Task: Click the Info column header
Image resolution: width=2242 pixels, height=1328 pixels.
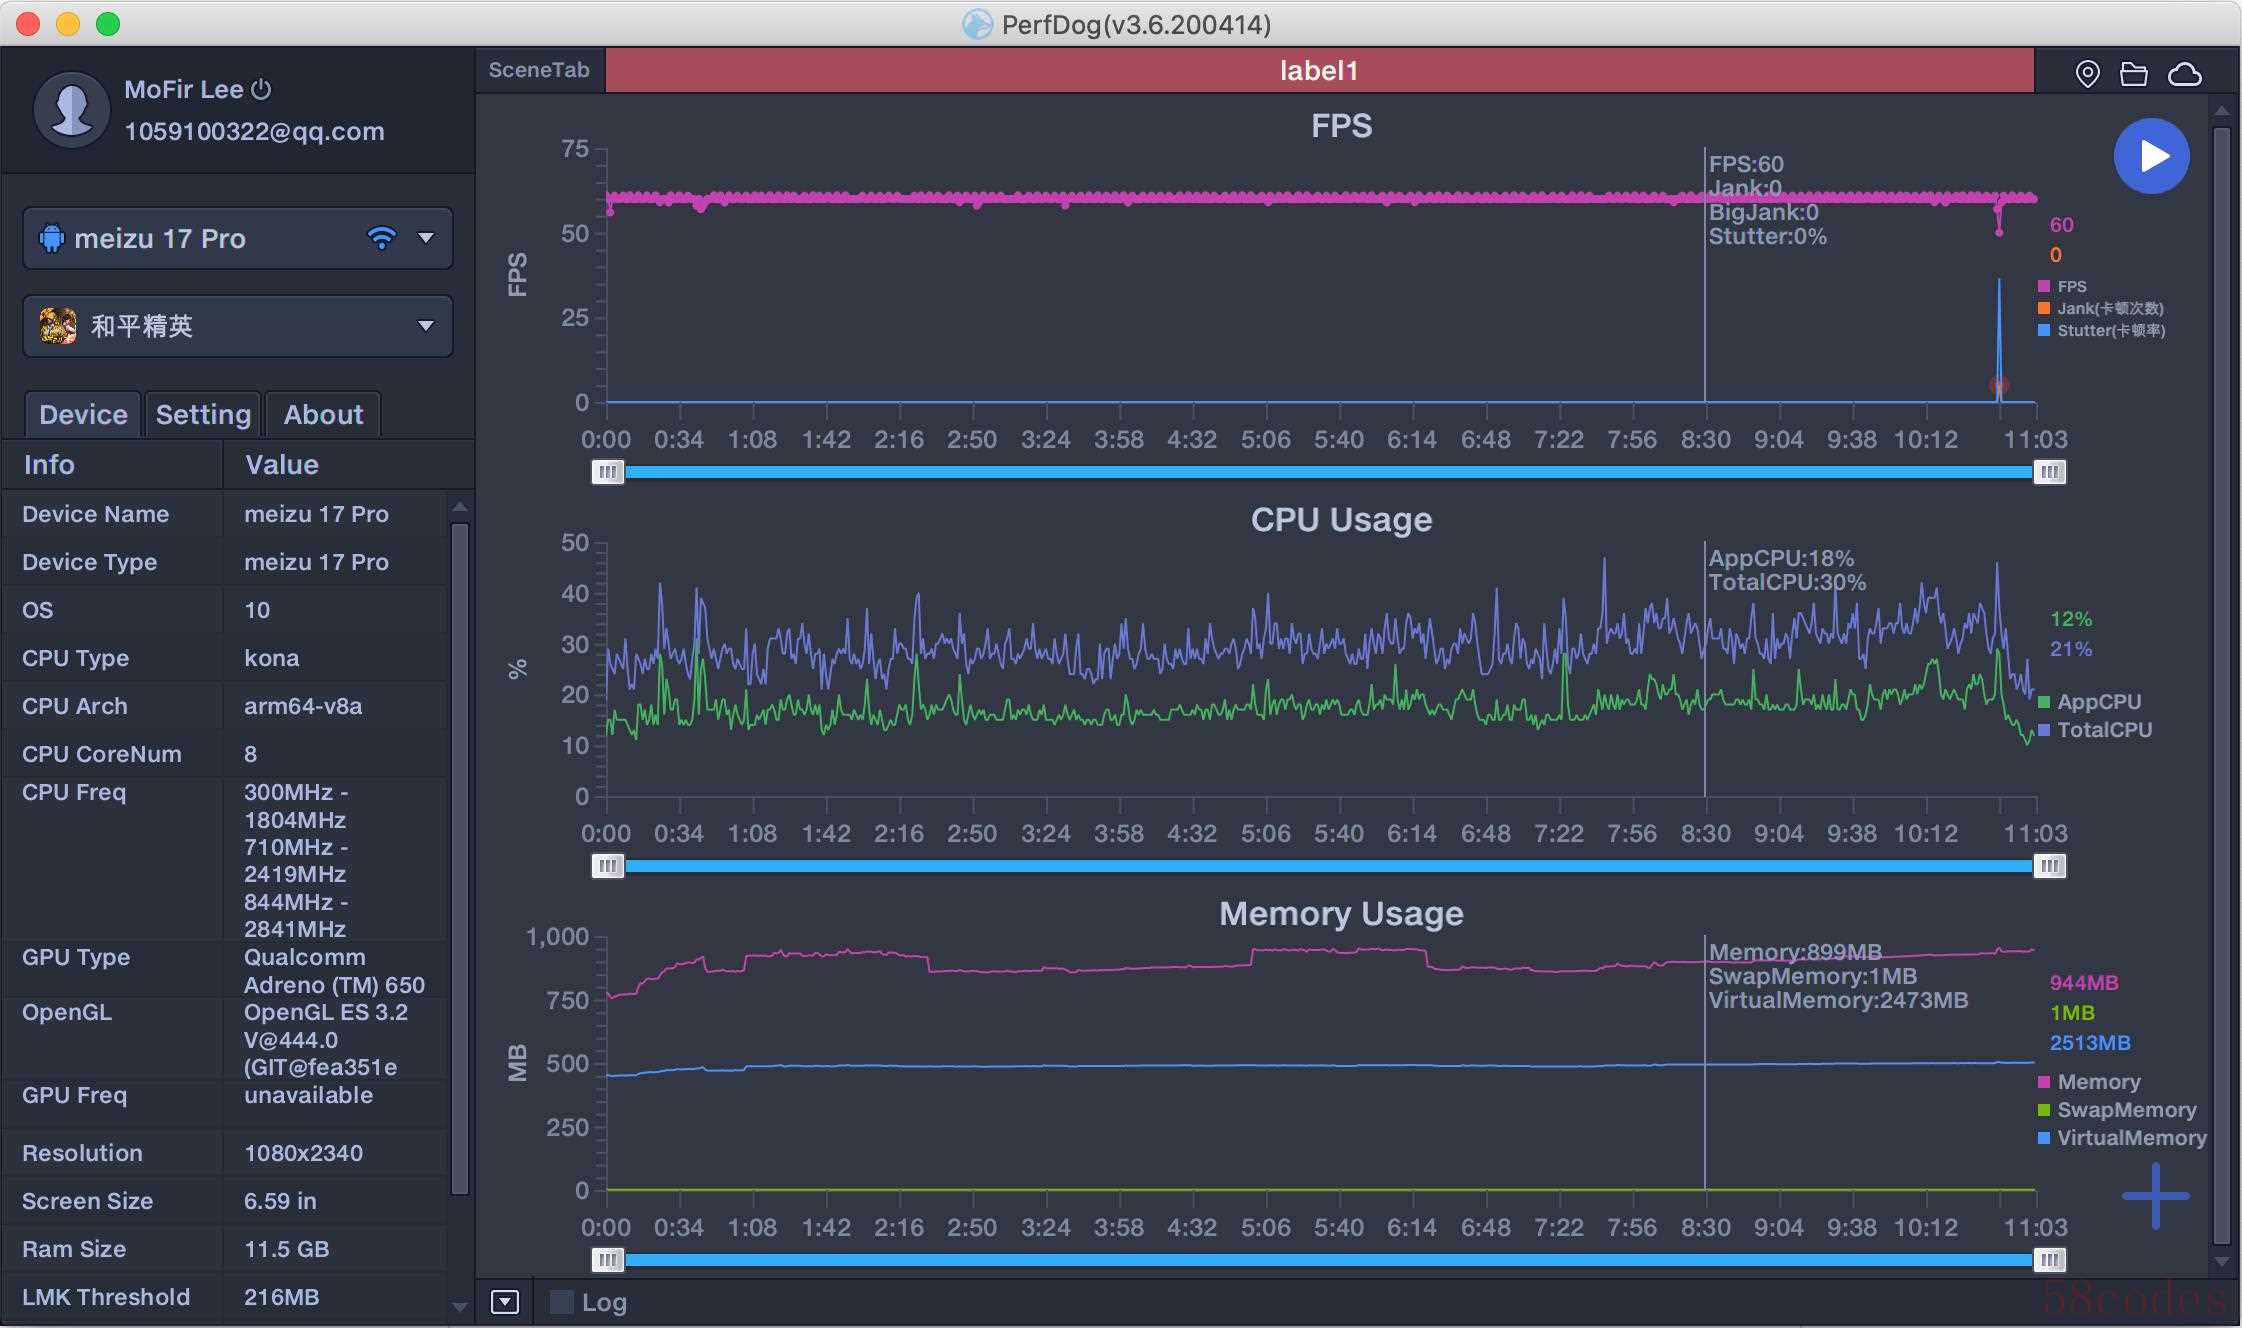Action: coord(112,464)
